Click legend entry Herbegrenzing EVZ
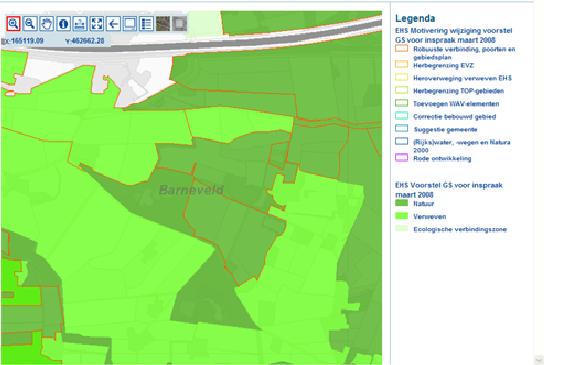This screenshot has height=365, width=569. coord(443,66)
